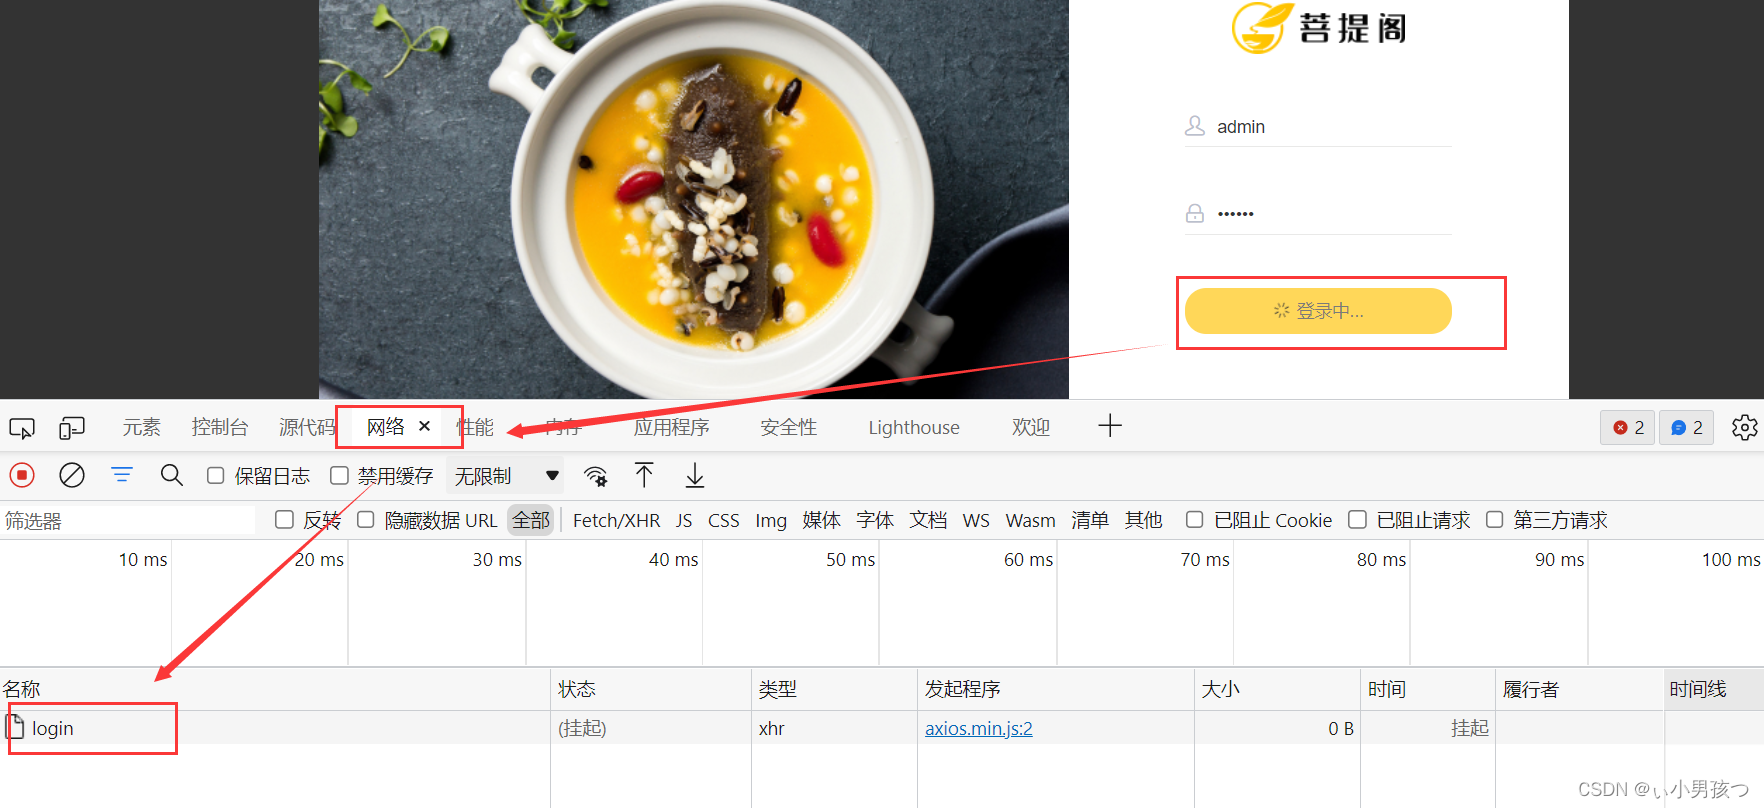Click the 筛选器 filter input field
The image size is (1764, 808).
[x=128, y=520]
